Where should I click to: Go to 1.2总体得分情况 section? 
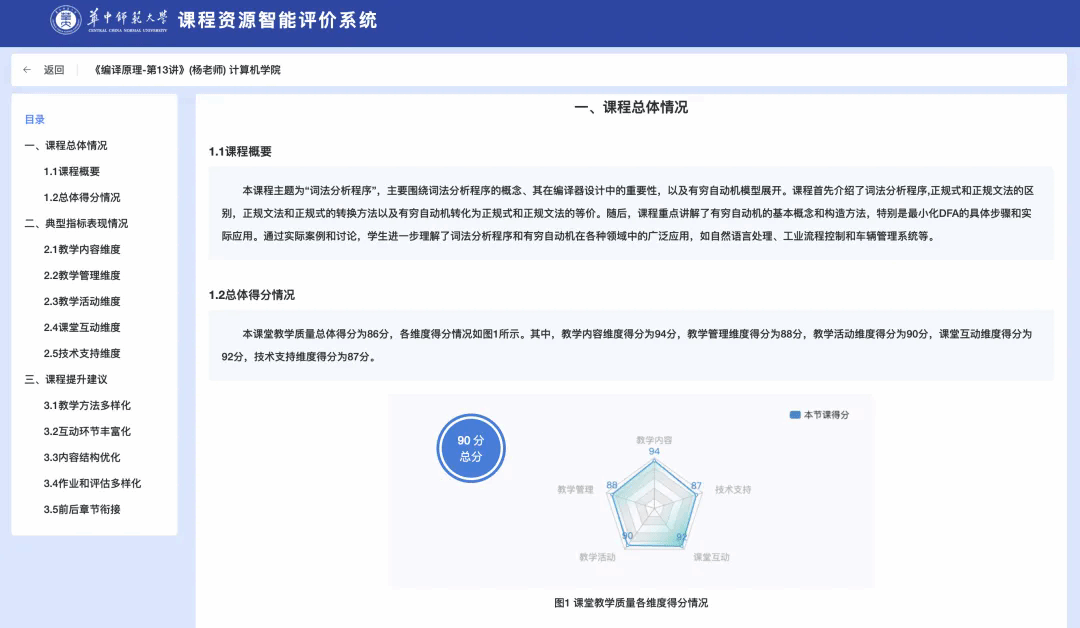[x=82, y=197]
